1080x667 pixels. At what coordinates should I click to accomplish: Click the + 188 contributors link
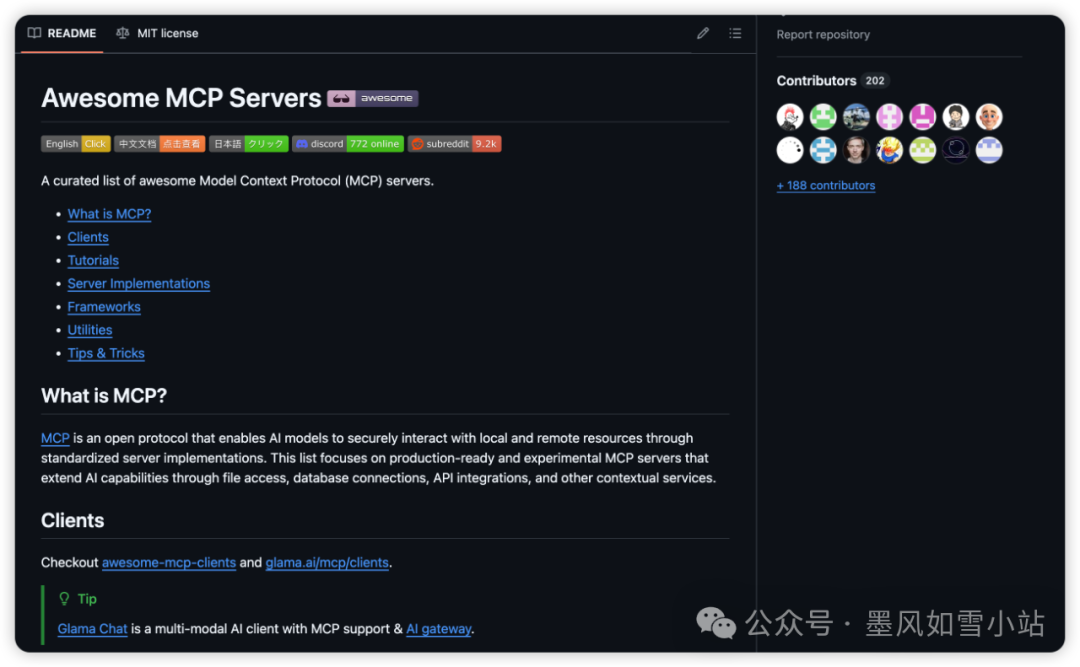click(826, 186)
